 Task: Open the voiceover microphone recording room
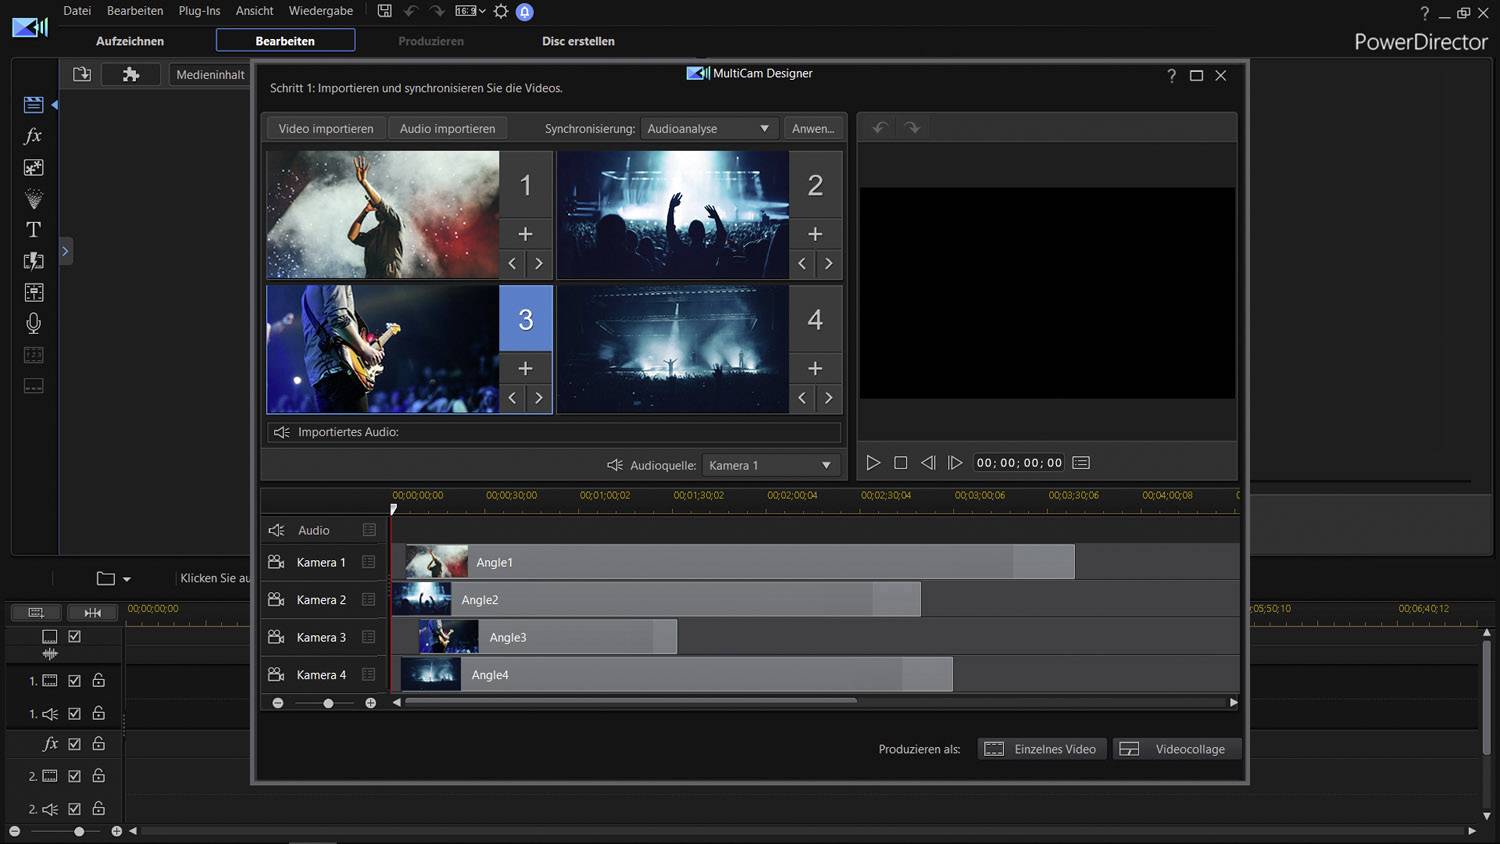click(x=33, y=323)
